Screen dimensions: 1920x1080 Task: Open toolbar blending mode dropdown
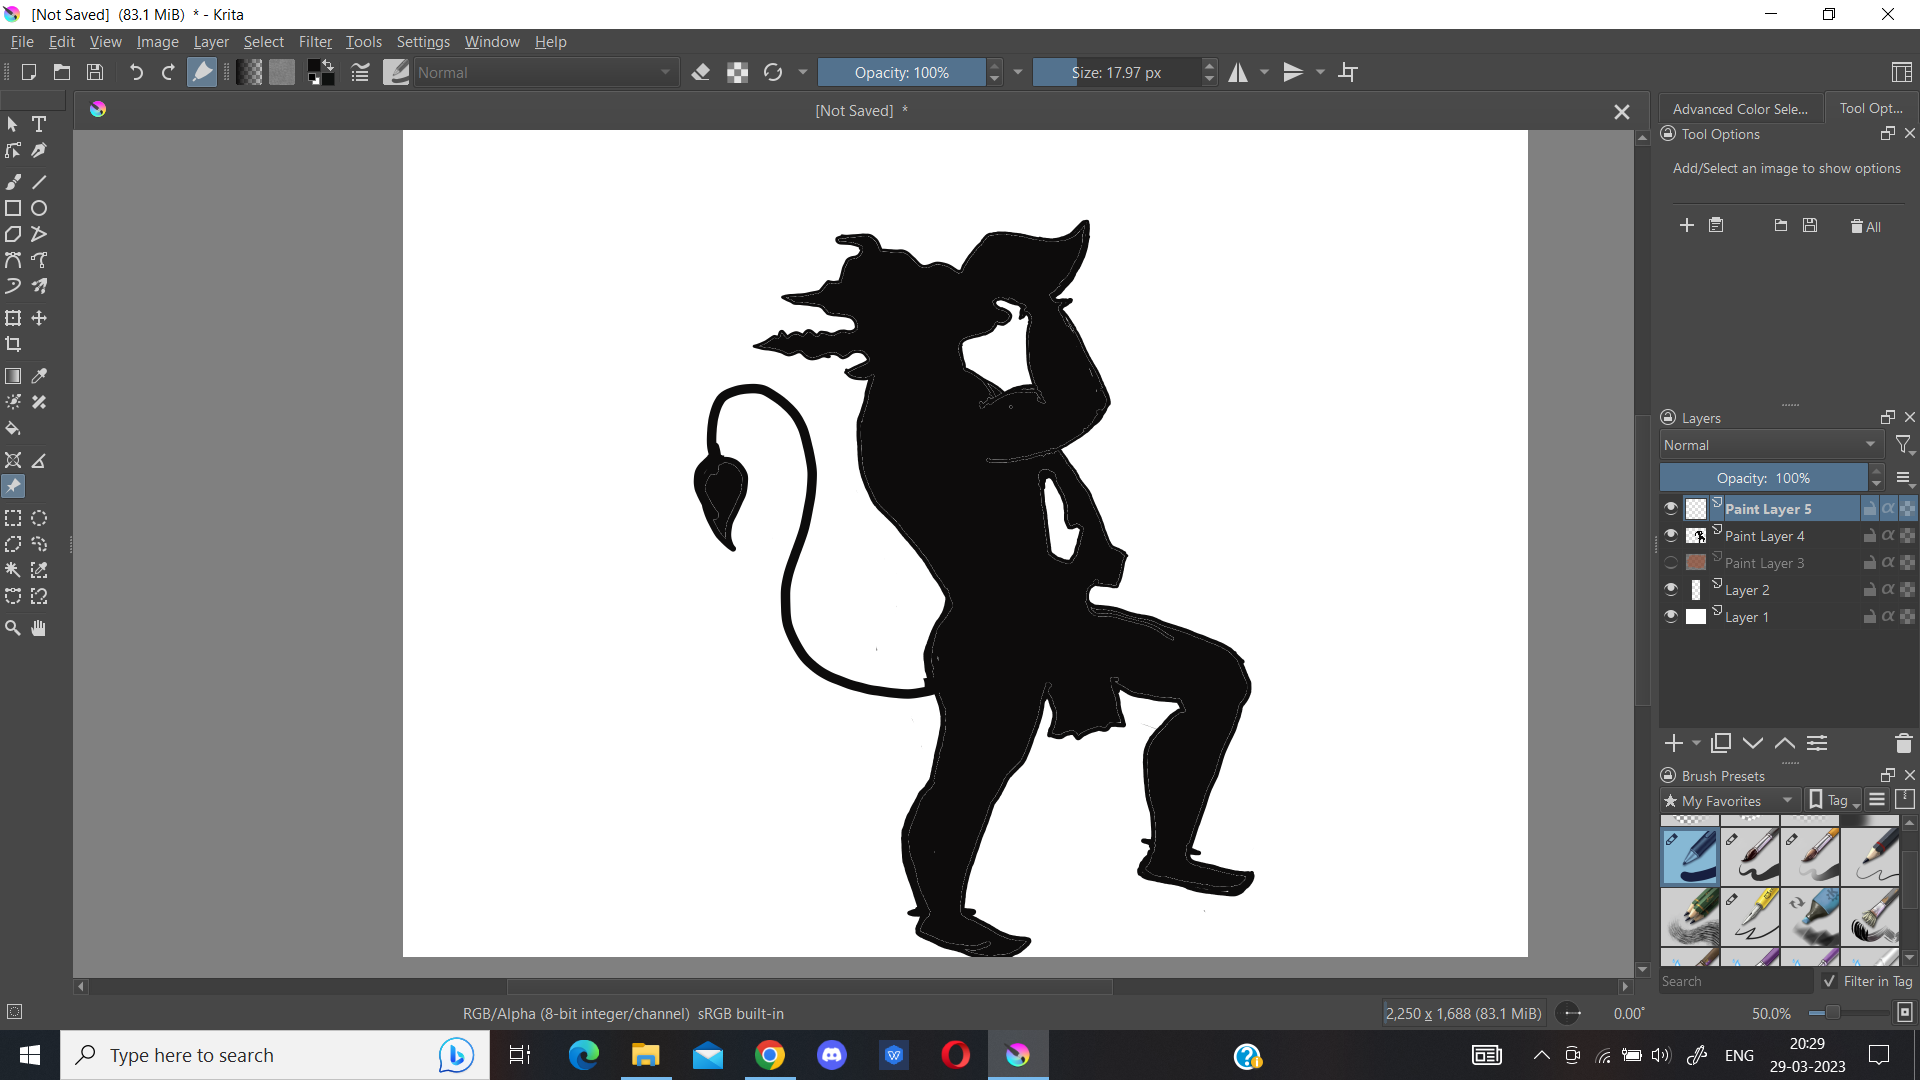point(545,72)
